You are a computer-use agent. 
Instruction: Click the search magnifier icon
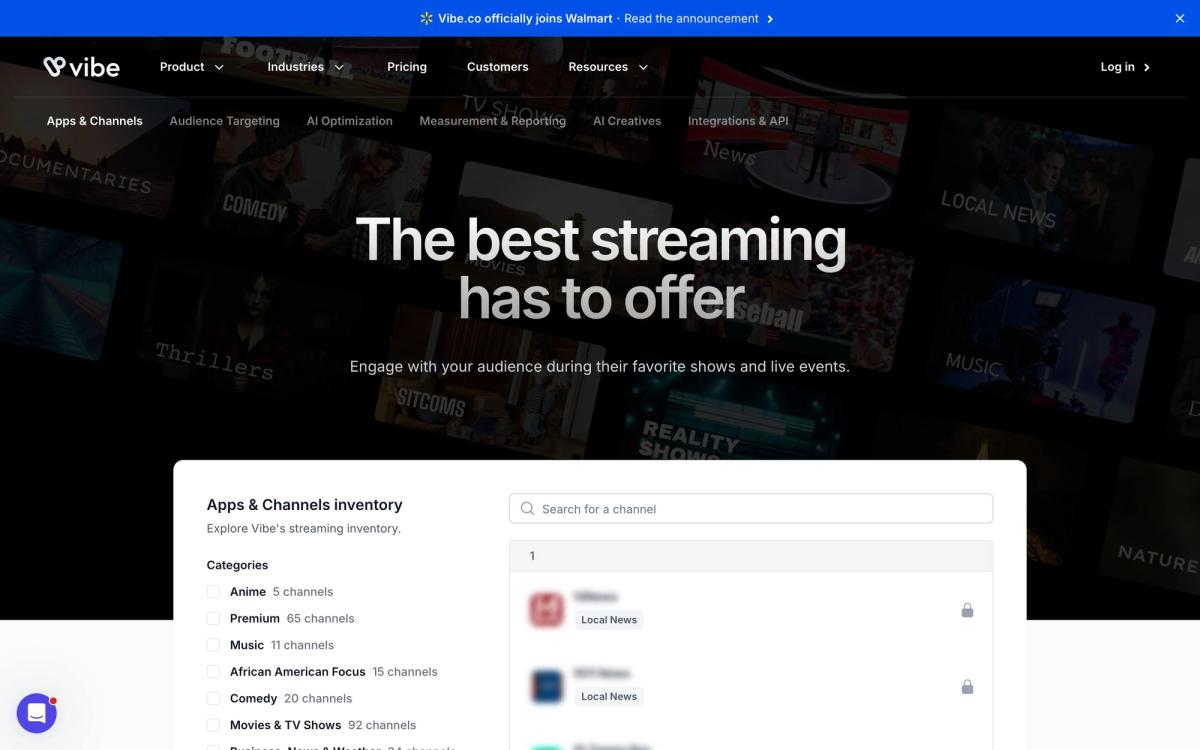(528, 508)
